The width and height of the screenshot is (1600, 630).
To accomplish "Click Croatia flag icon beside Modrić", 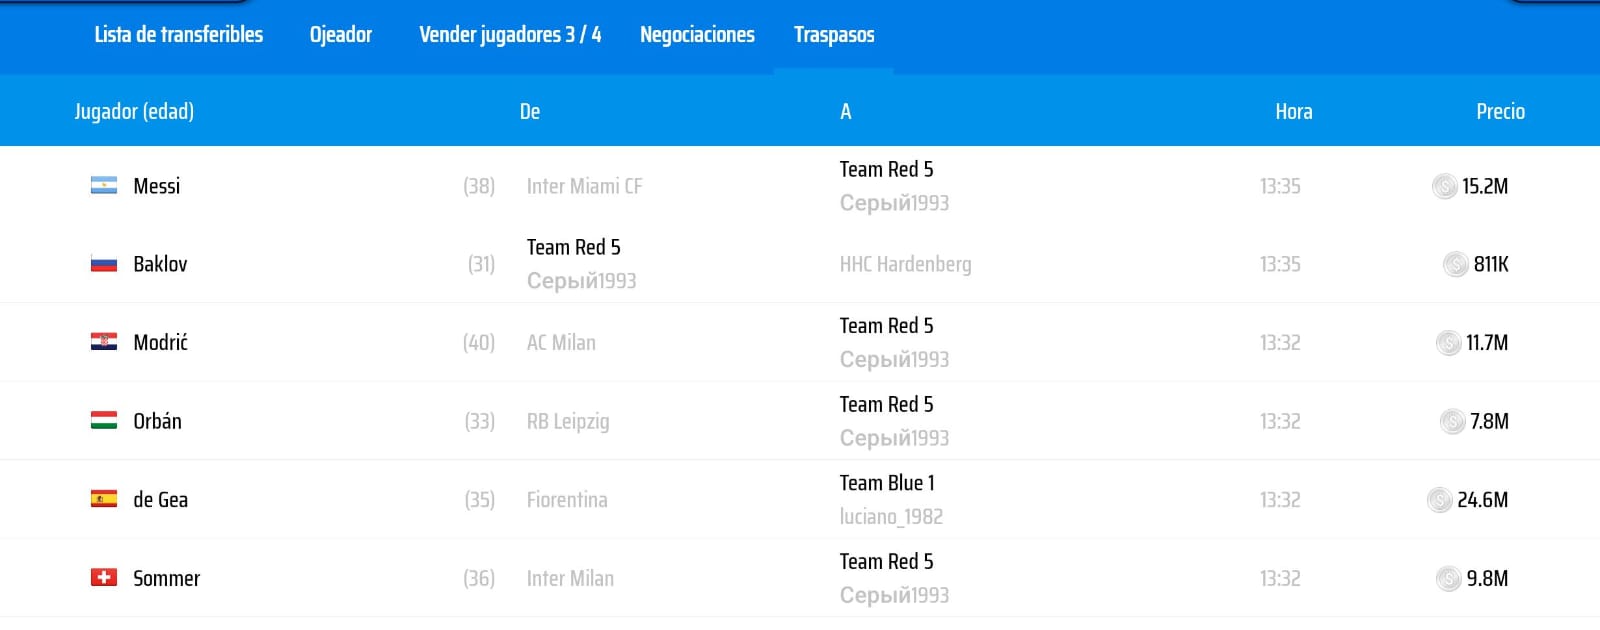I will click(x=104, y=342).
